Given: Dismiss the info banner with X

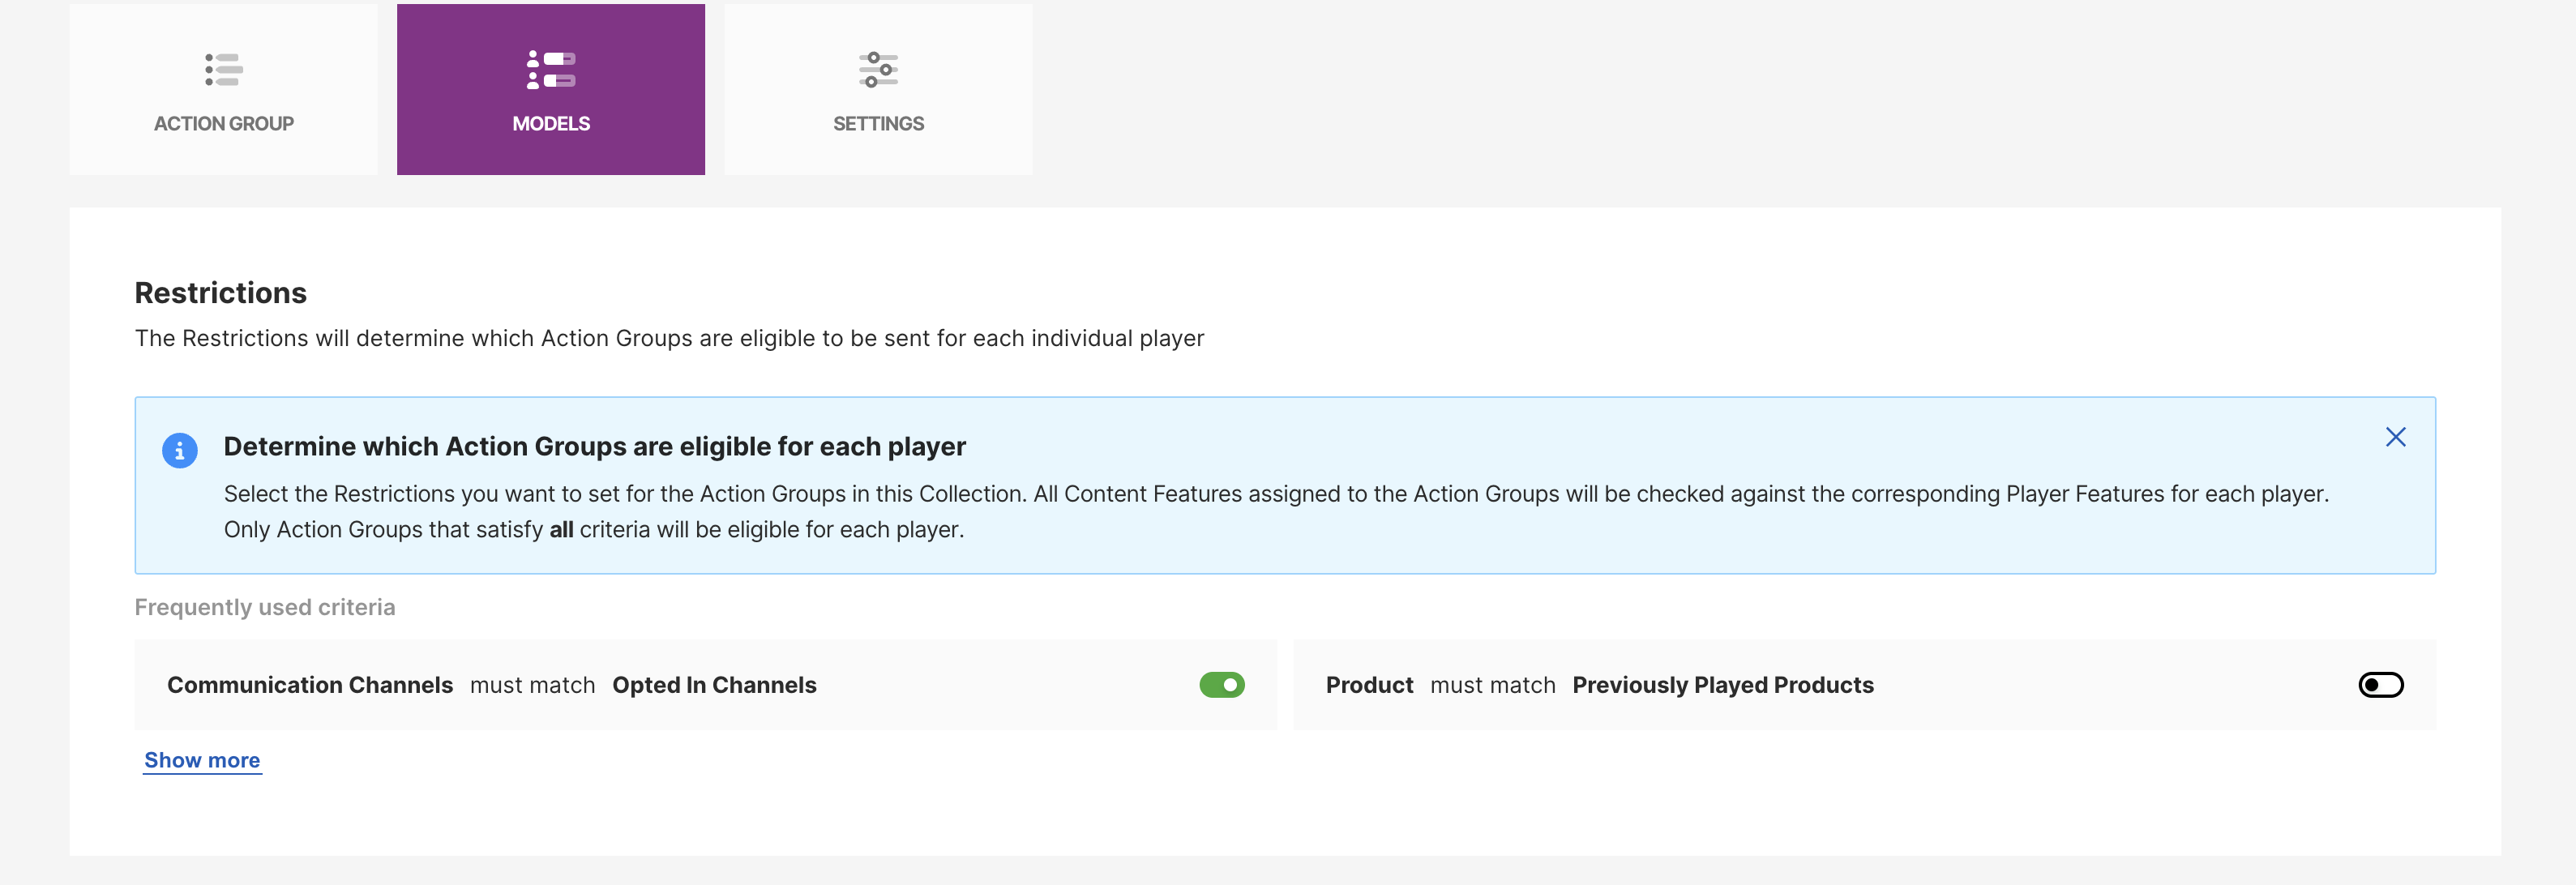Looking at the screenshot, I should tap(2395, 437).
